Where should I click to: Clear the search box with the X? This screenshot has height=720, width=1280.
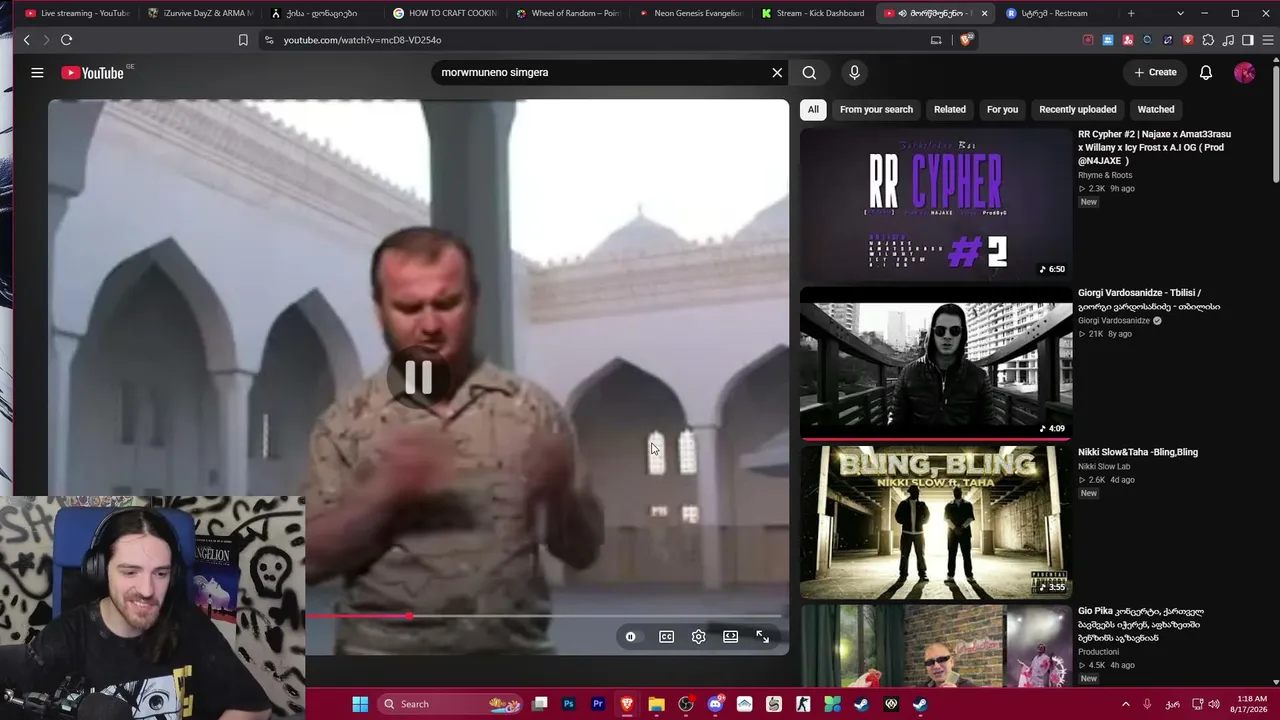(x=777, y=72)
